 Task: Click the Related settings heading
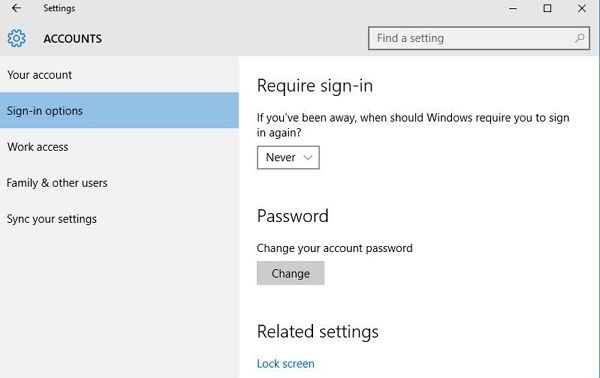click(318, 332)
